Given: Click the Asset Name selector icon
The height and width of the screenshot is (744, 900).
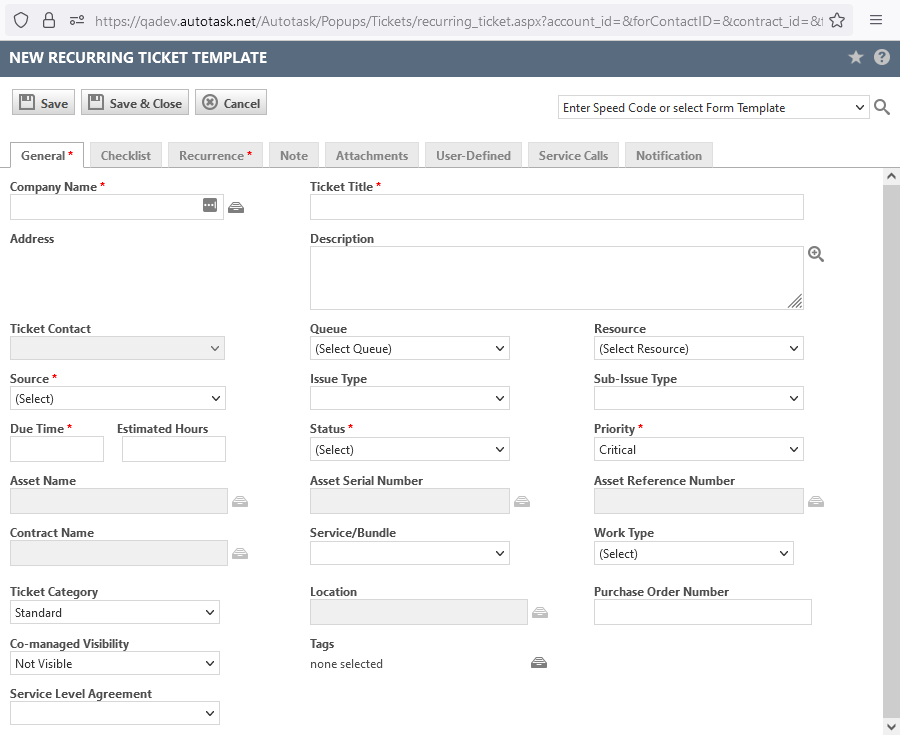Looking at the screenshot, I should 240,502.
